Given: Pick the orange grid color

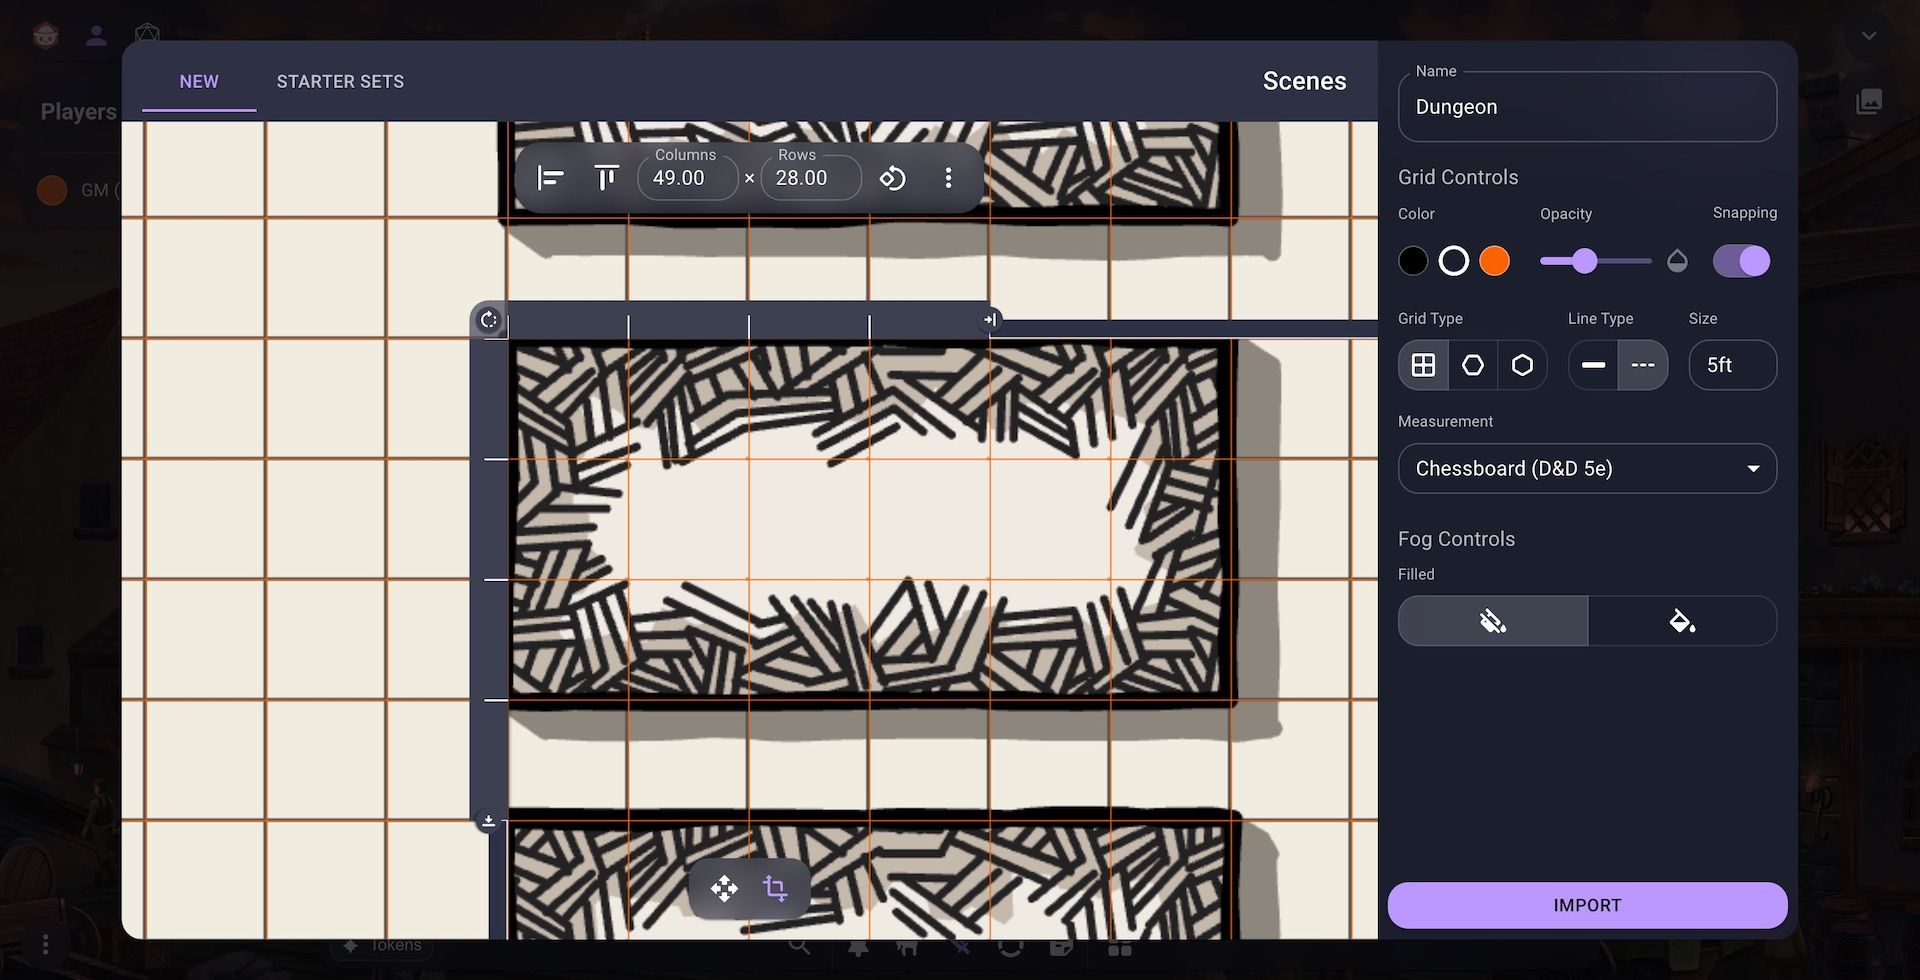Looking at the screenshot, I should click(1495, 261).
